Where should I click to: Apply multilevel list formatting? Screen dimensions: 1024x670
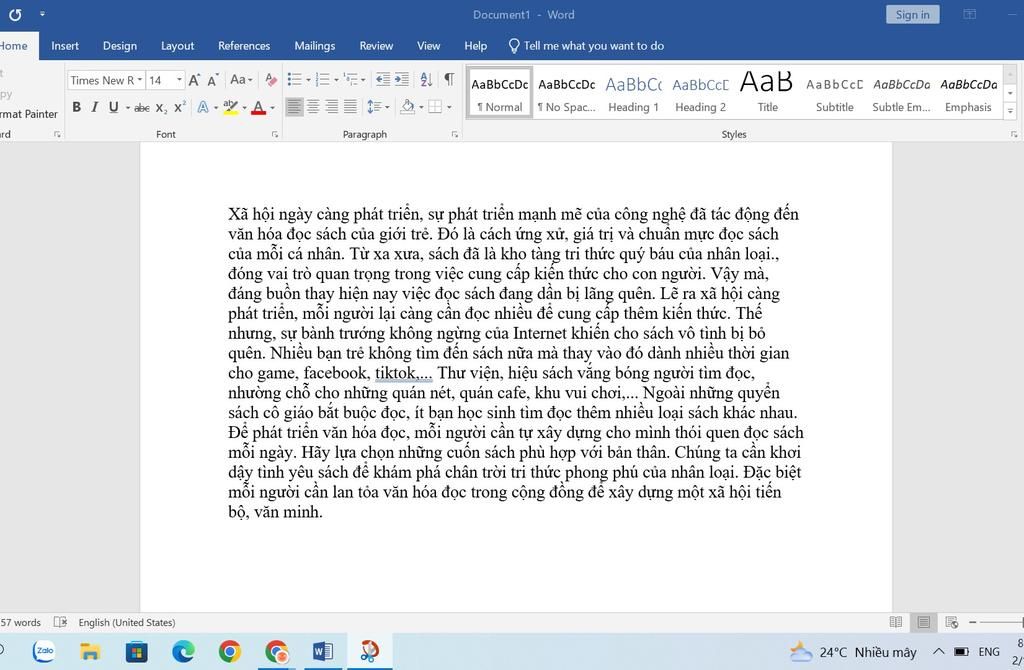click(x=351, y=80)
